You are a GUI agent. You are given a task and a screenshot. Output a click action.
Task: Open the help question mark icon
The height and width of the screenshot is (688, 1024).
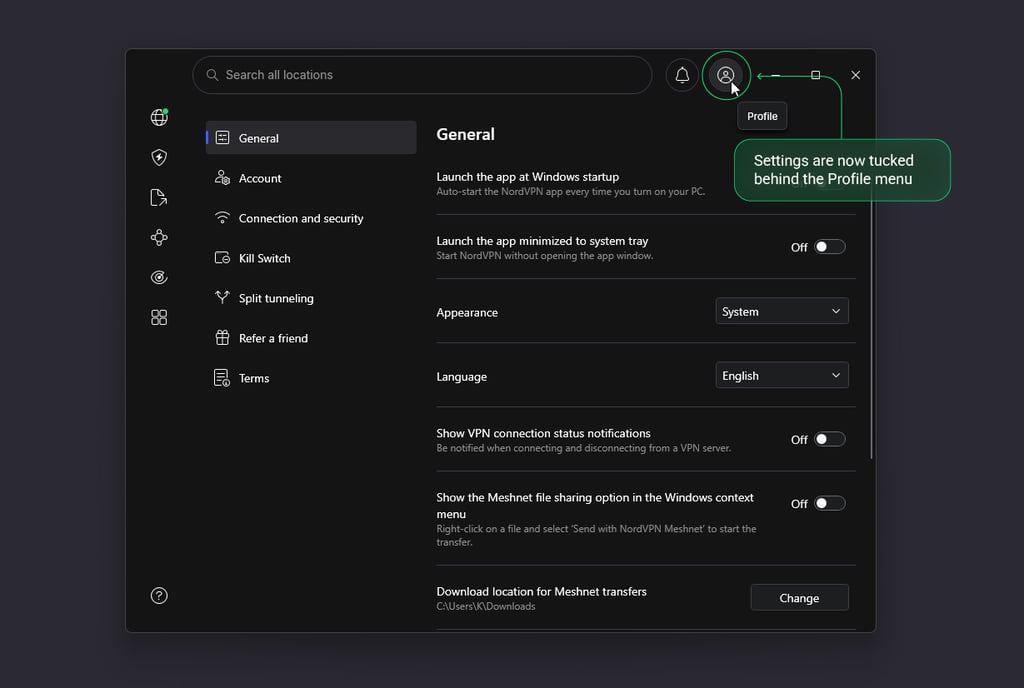click(x=159, y=595)
